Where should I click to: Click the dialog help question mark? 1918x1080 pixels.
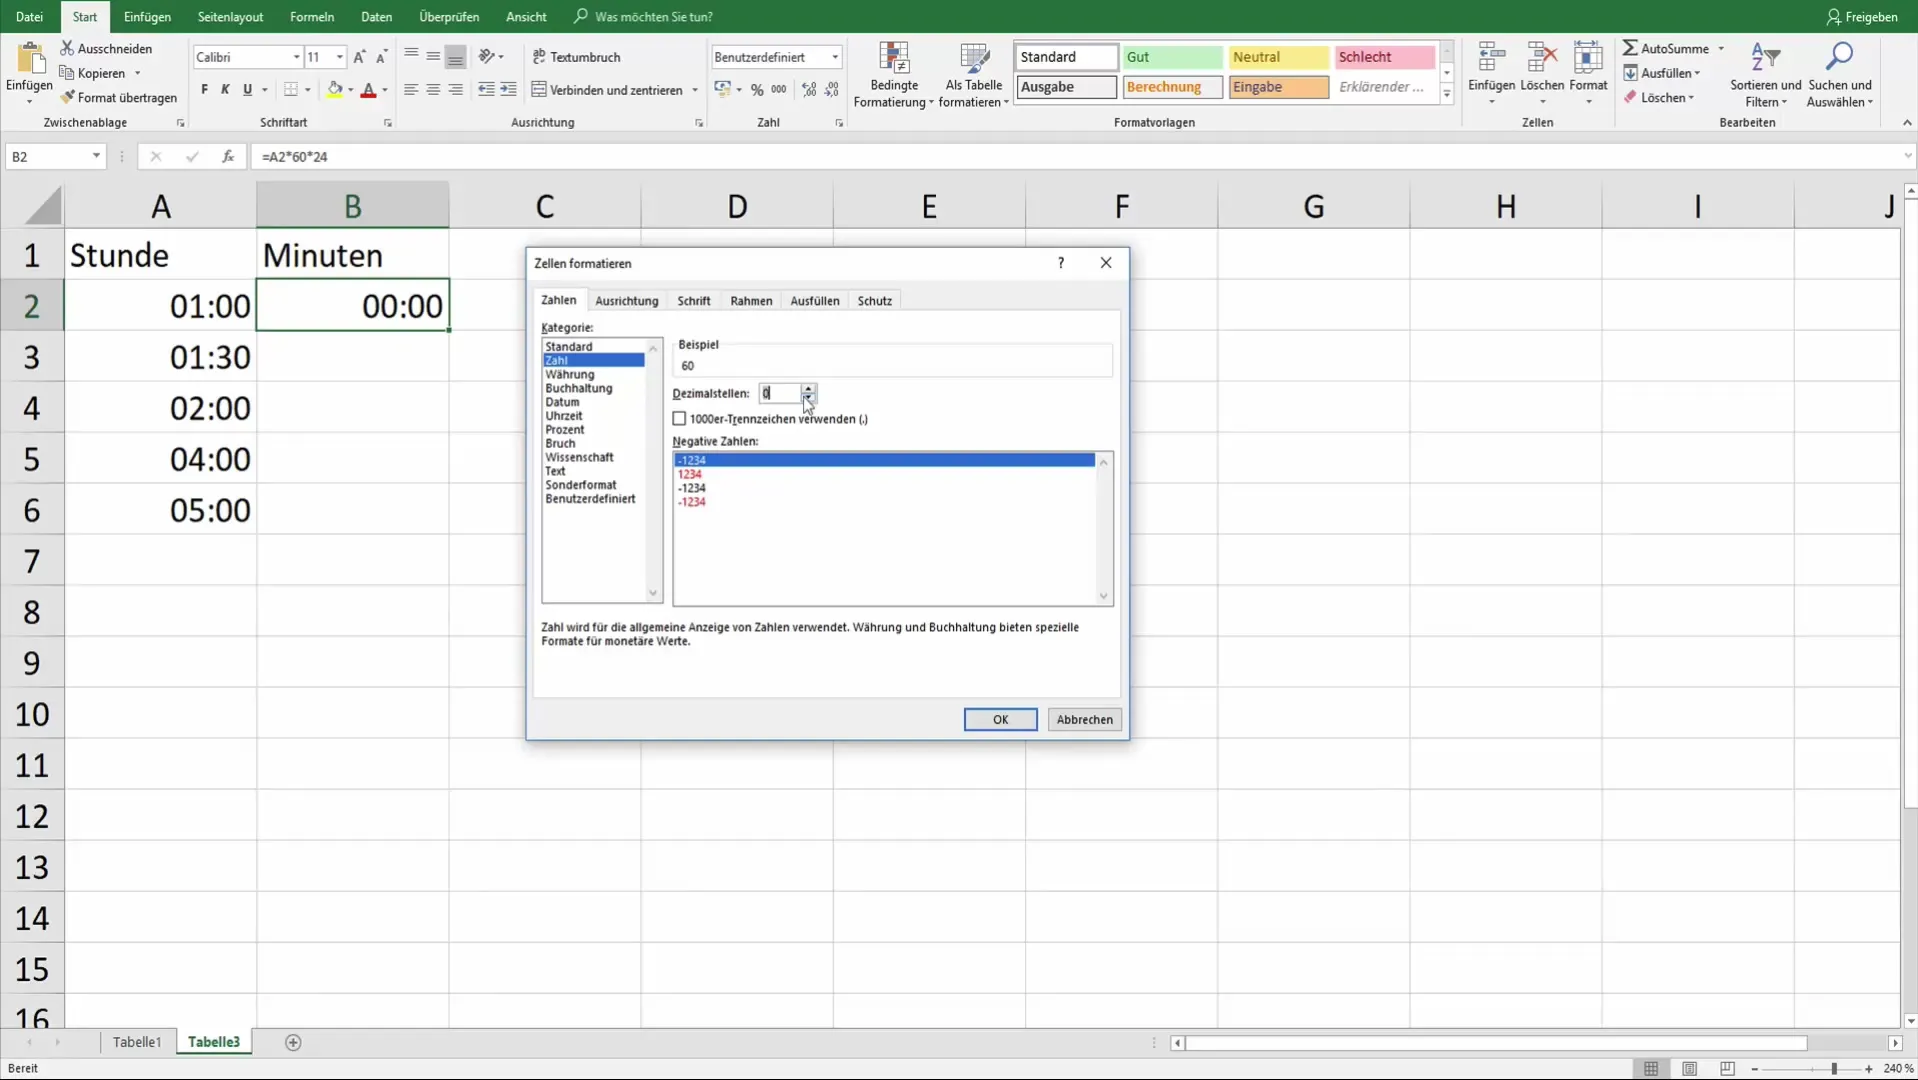[1061, 263]
